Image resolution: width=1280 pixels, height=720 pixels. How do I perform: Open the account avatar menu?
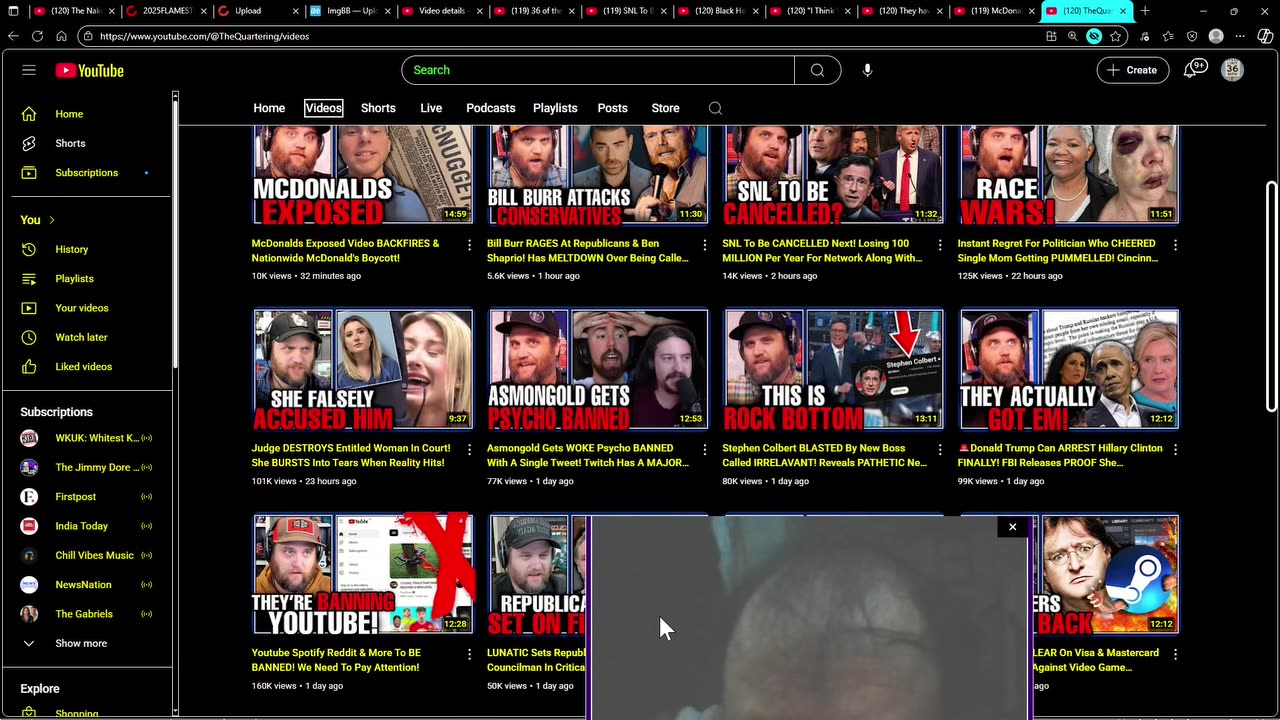(1232, 70)
